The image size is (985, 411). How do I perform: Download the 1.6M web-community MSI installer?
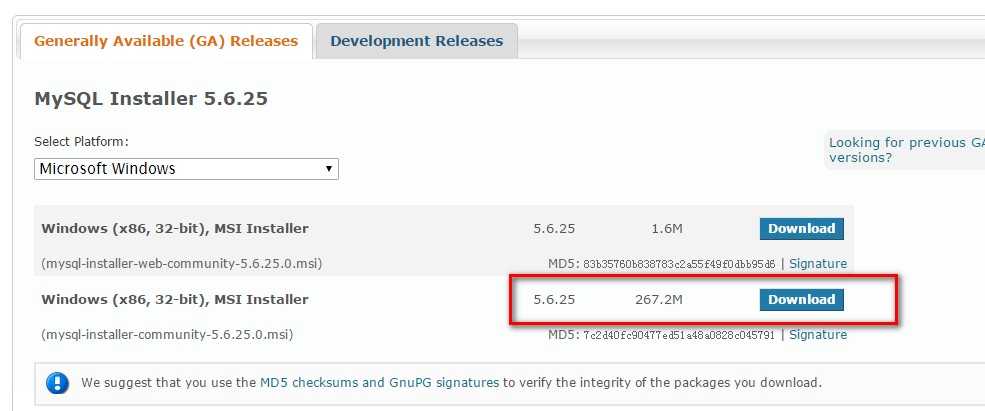(802, 229)
